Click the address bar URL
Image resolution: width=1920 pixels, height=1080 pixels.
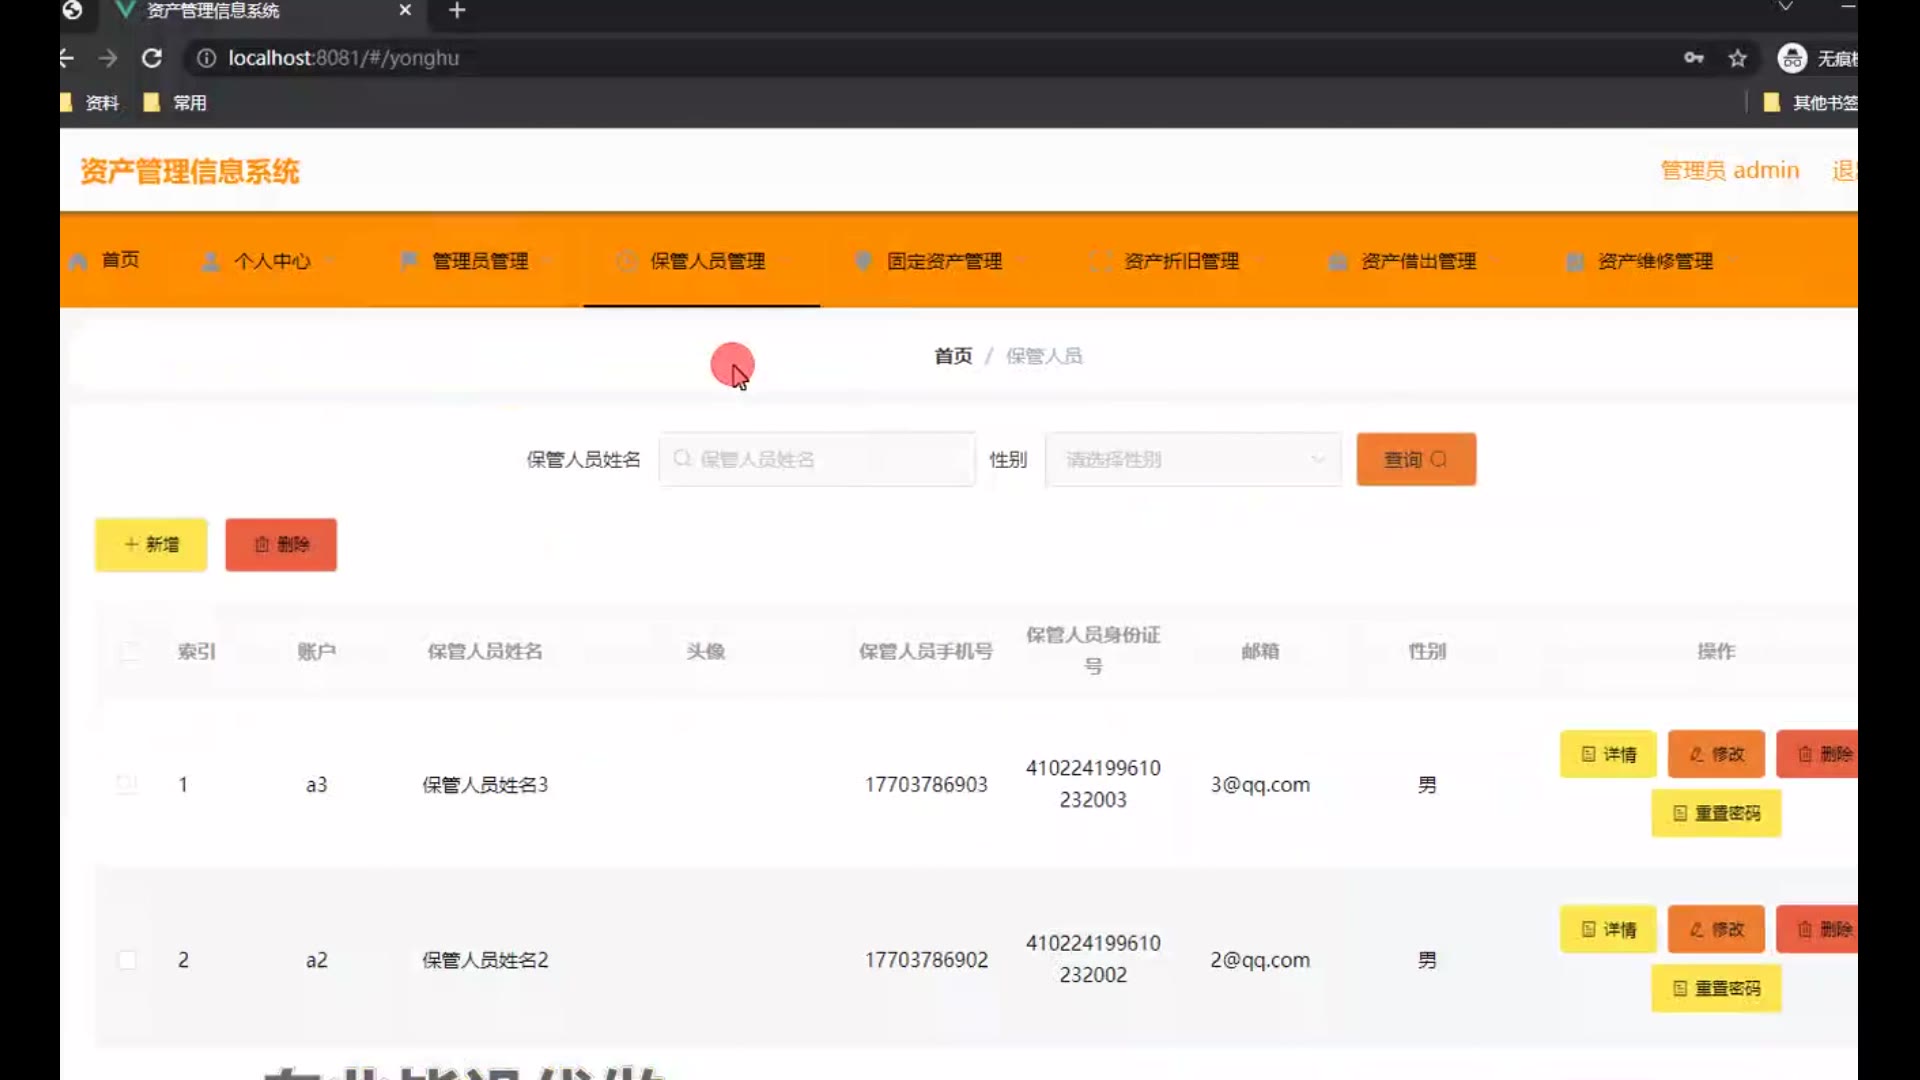click(x=343, y=58)
